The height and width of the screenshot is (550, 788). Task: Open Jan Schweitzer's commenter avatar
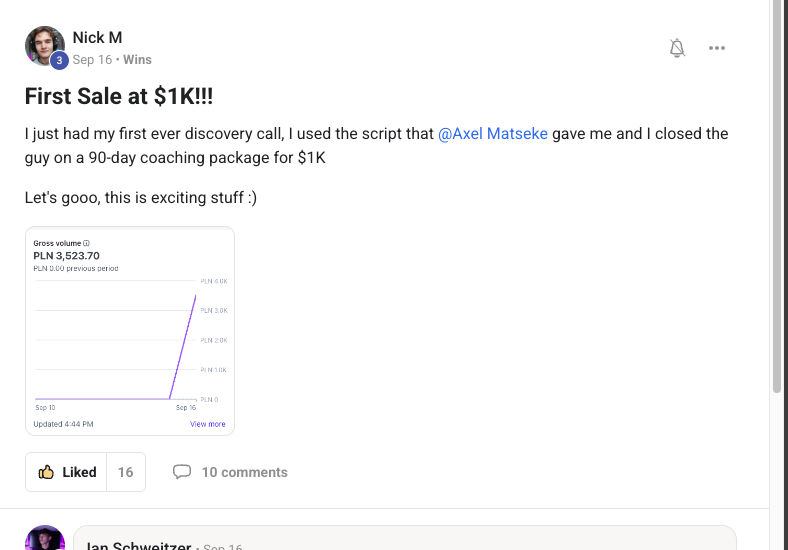[x=45, y=540]
